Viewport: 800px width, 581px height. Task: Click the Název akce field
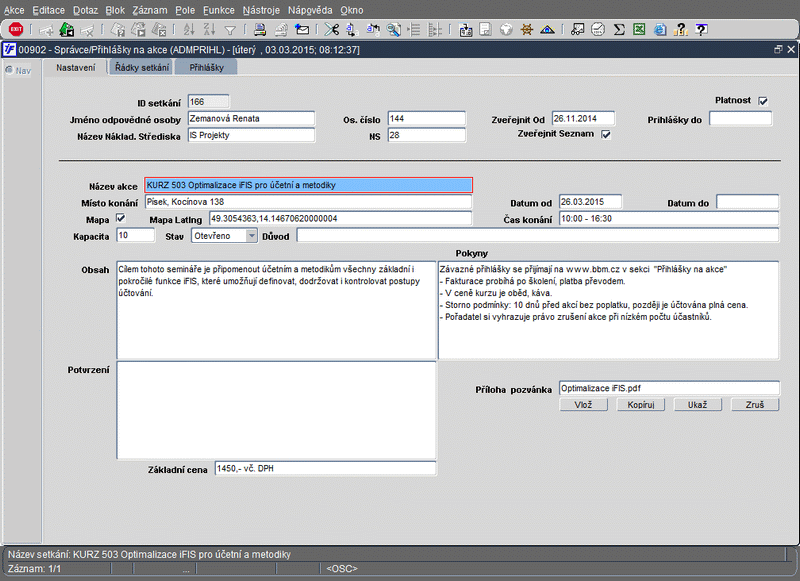(309, 185)
